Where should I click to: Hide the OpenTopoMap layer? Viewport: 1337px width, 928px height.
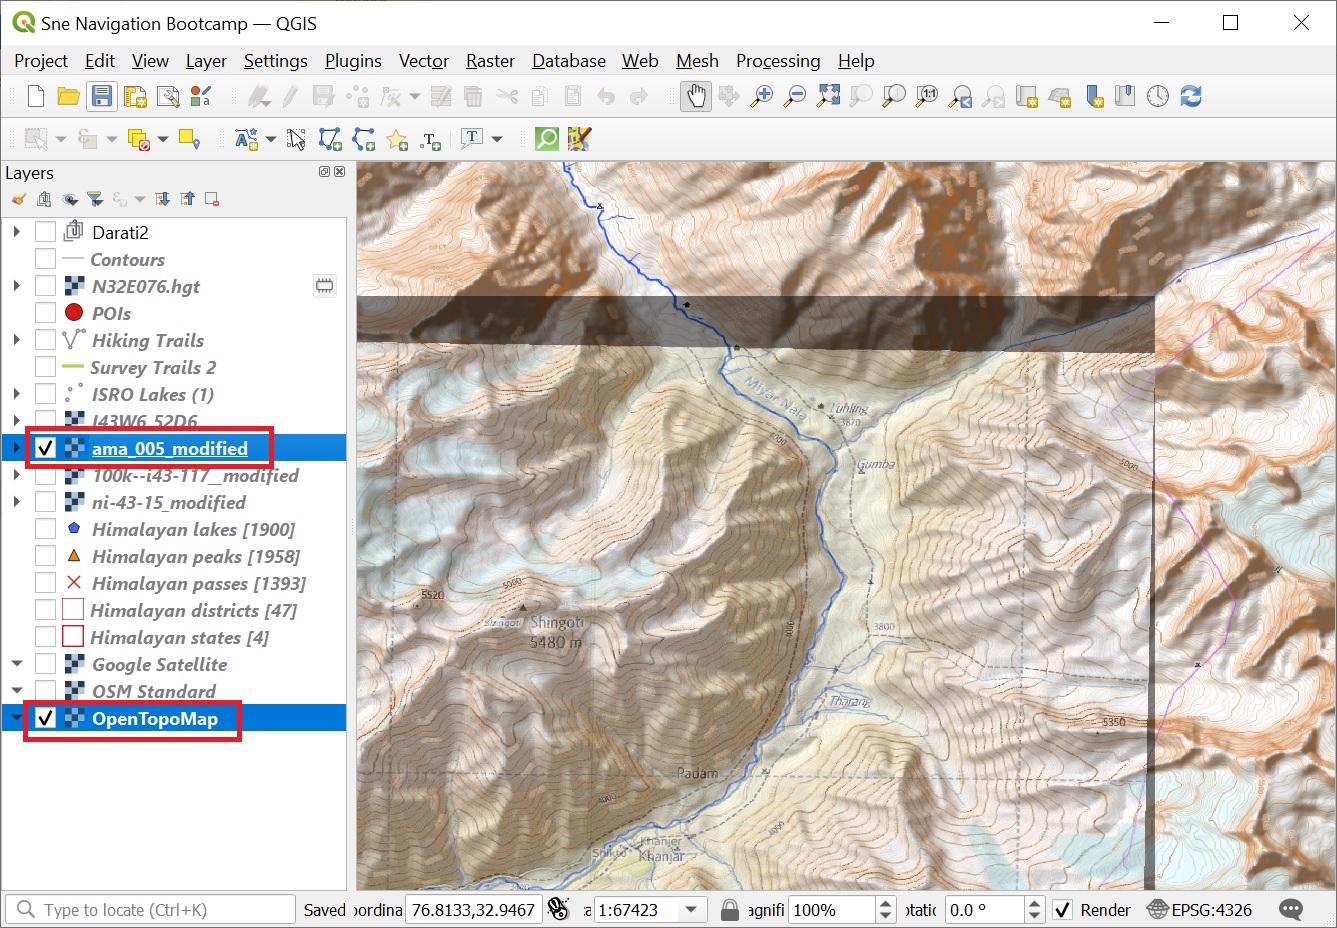coord(45,718)
